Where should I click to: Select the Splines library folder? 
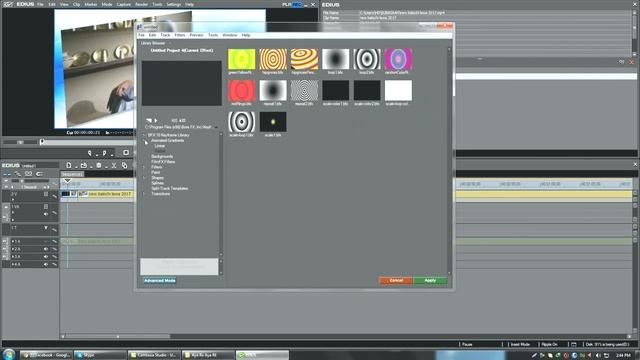(x=157, y=183)
